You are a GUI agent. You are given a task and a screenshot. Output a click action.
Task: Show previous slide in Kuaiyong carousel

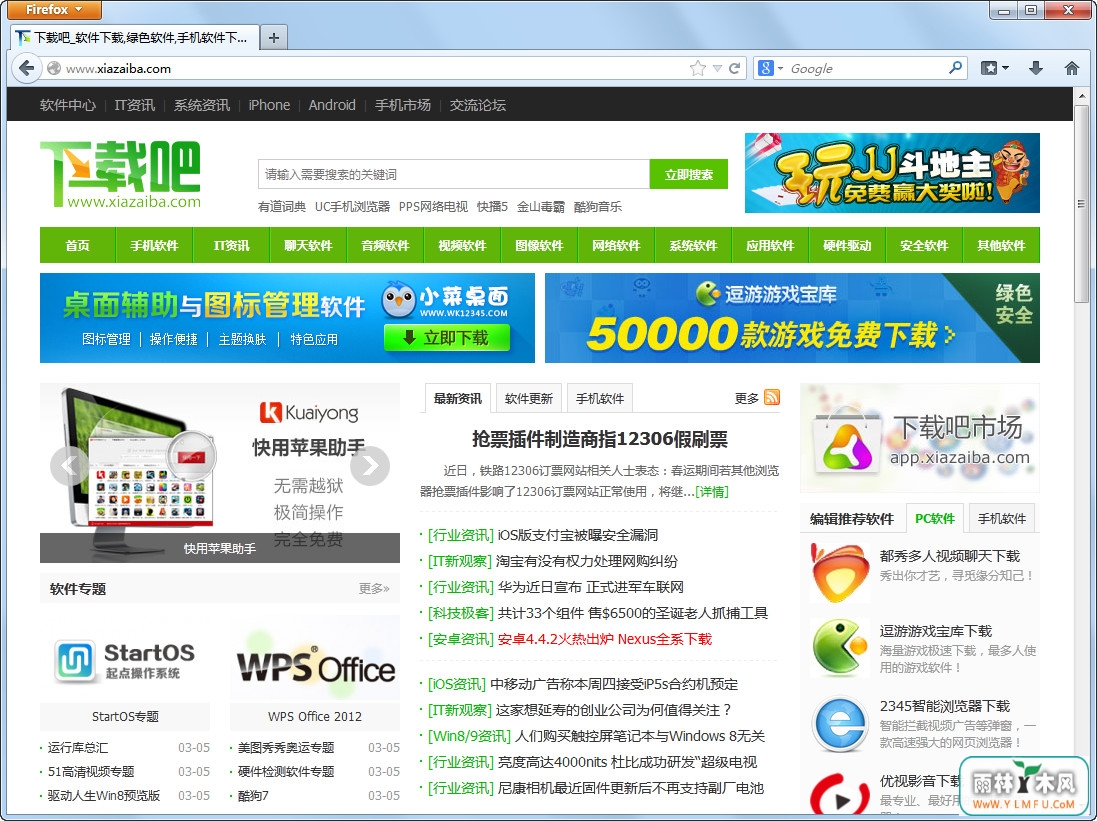(x=69, y=465)
